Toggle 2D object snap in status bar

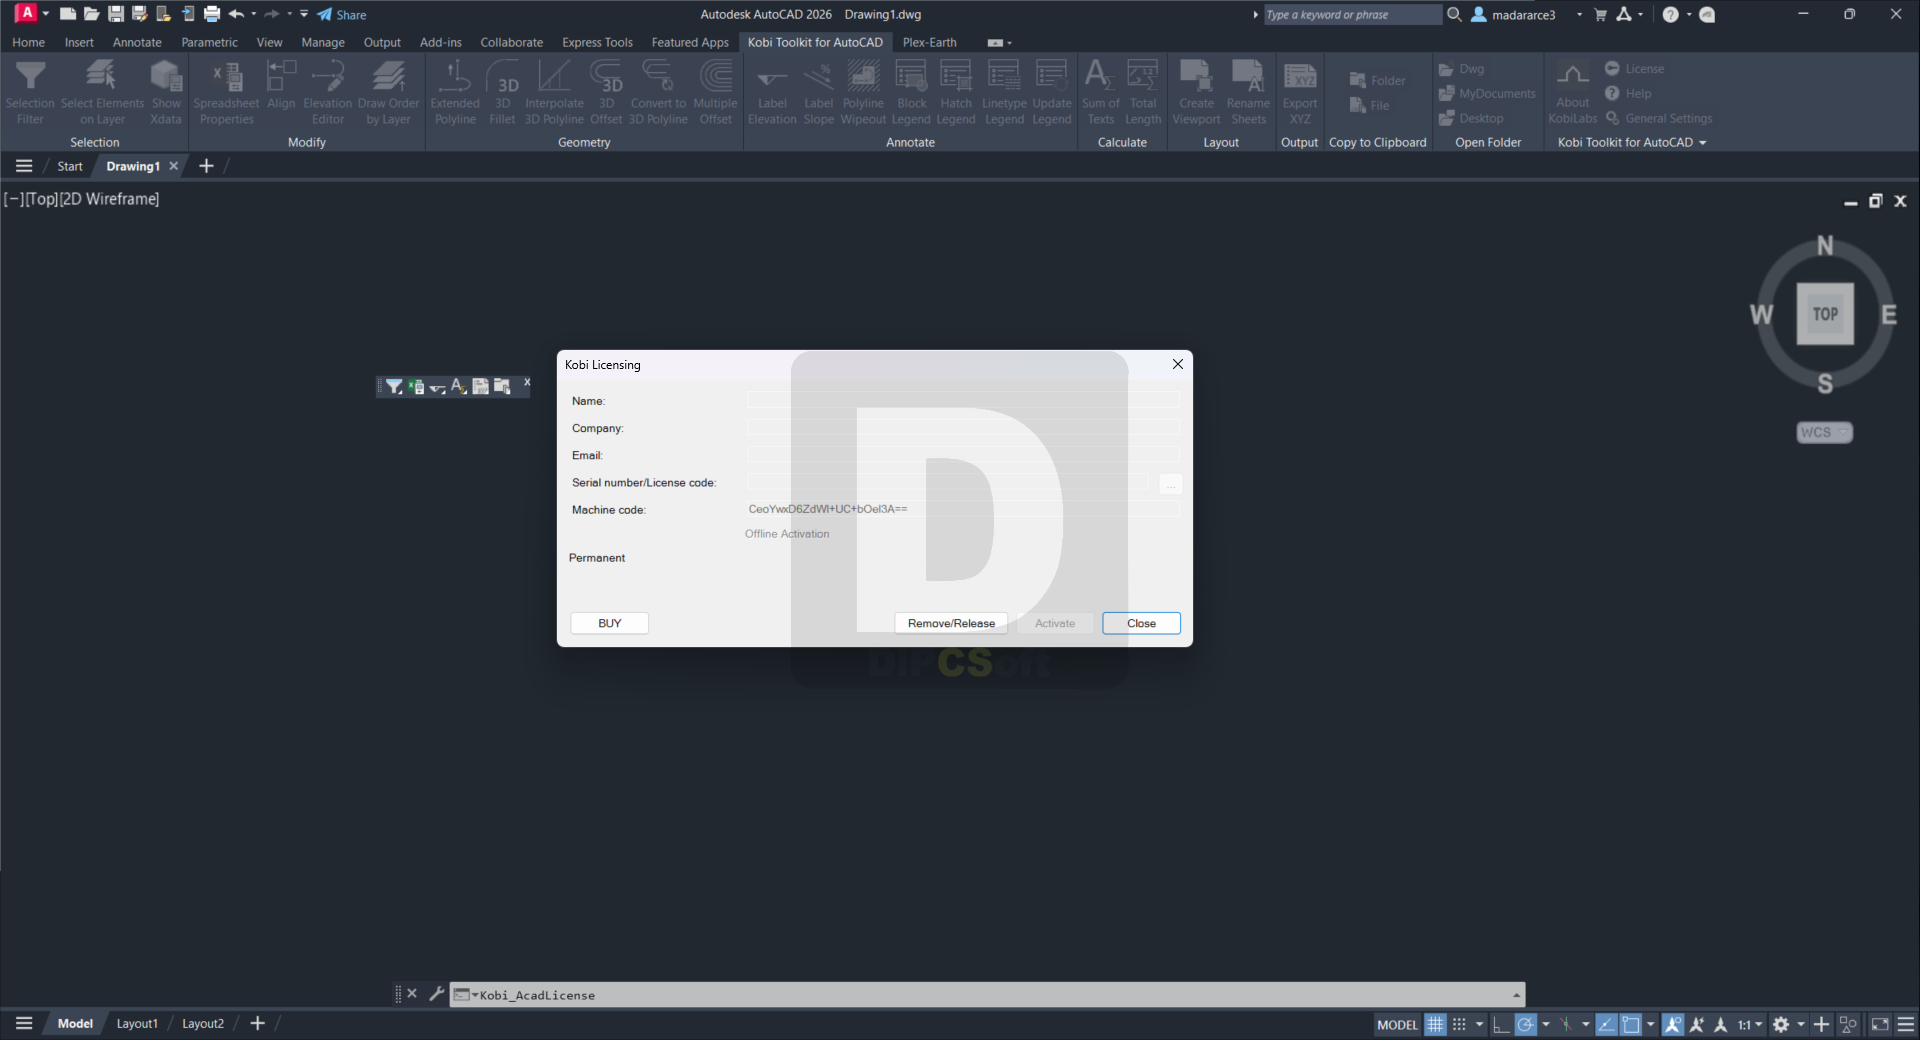click(1631, 1024)
